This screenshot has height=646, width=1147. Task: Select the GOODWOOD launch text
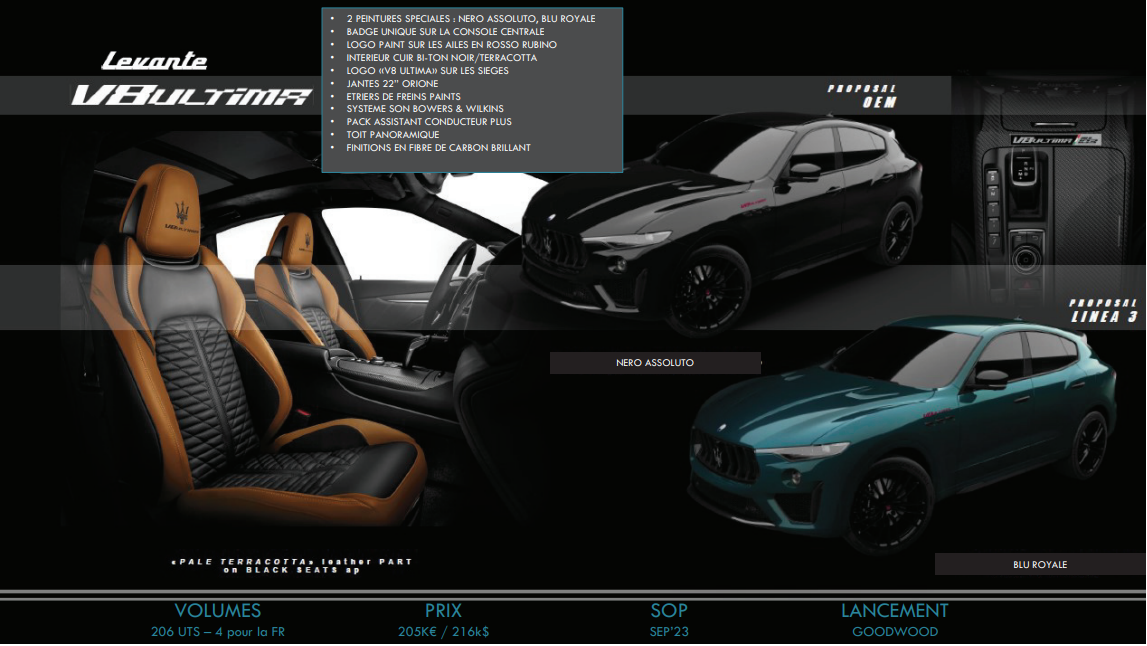(x=894, y=632)
